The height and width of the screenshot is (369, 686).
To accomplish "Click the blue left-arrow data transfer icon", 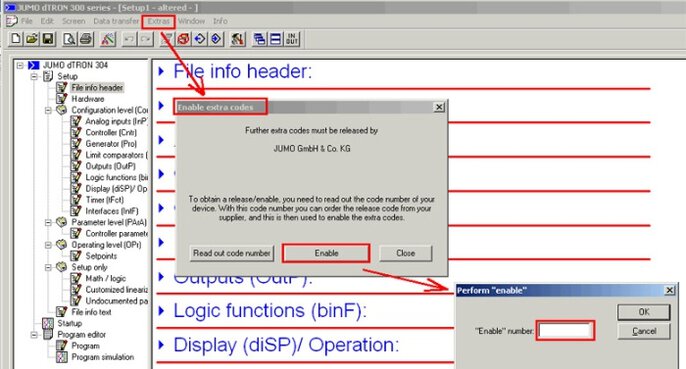I will tap(200, 39).
